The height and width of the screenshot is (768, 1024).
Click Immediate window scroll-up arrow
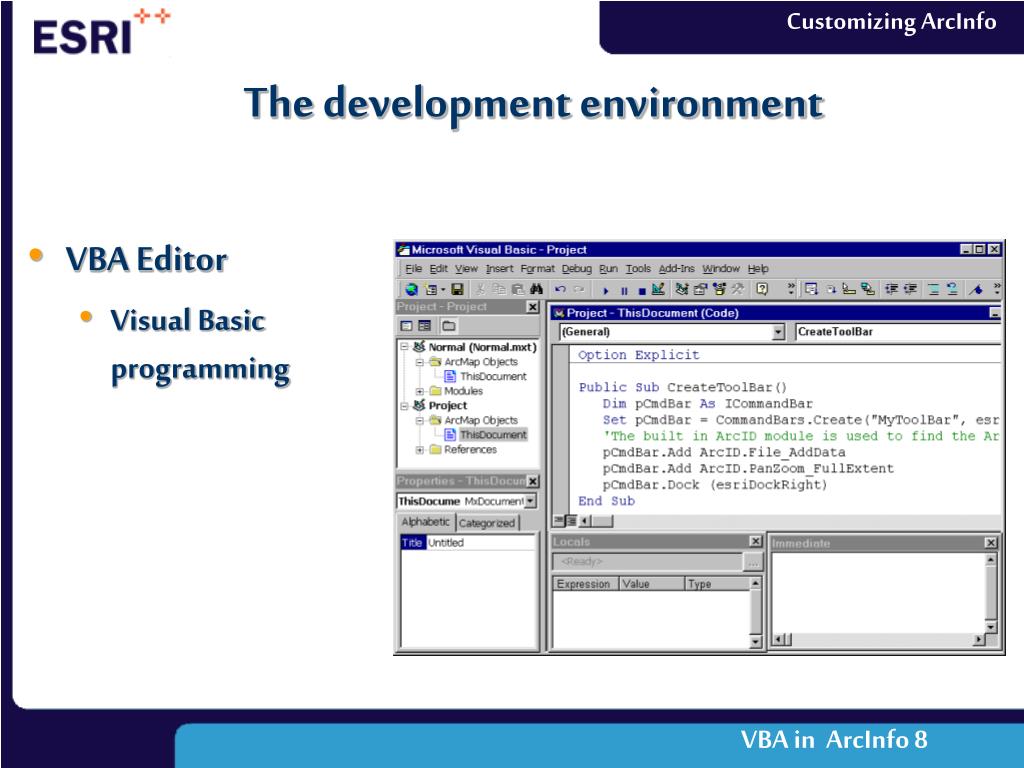pos(991,560)
